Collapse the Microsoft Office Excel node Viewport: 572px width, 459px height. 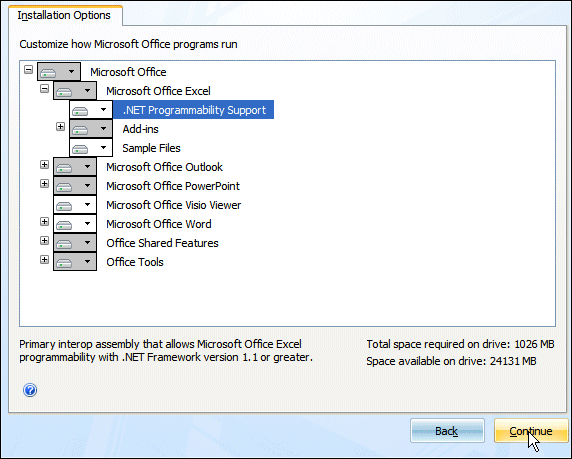(x=45, y=88)
